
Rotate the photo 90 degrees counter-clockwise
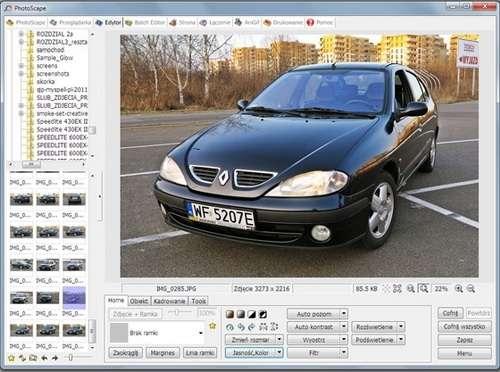coord(241,327)
